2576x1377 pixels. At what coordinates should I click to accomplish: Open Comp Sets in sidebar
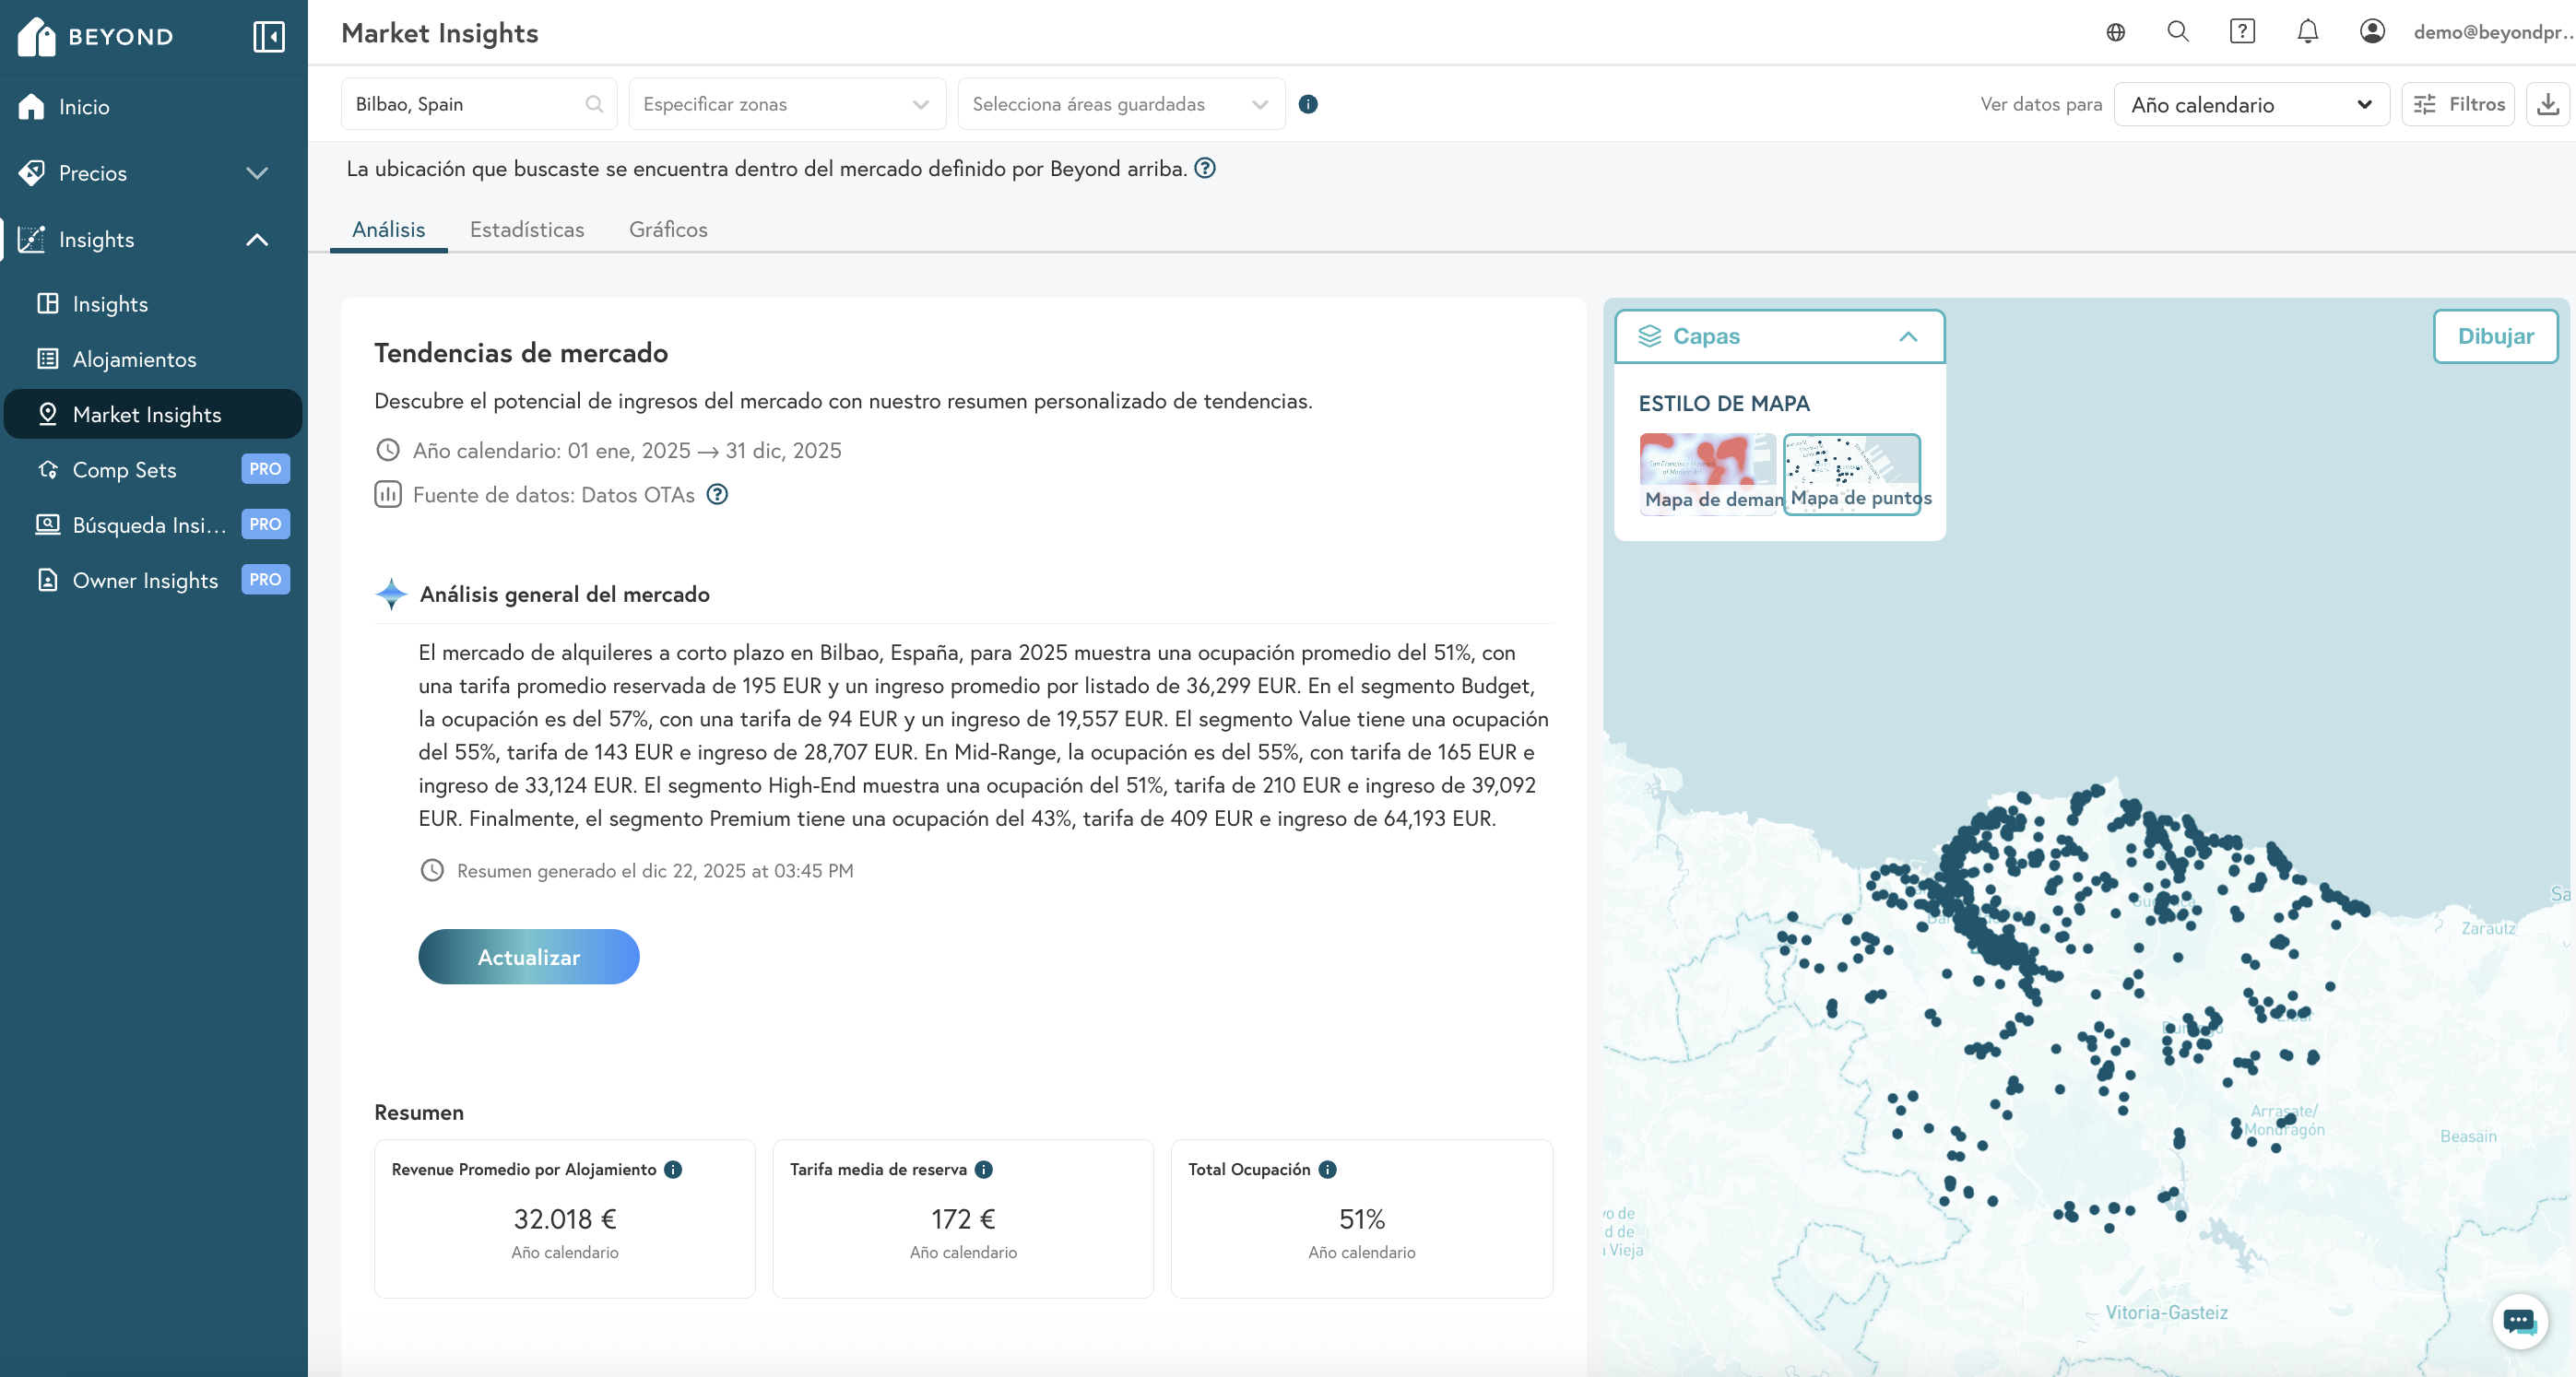coord(124,469)
